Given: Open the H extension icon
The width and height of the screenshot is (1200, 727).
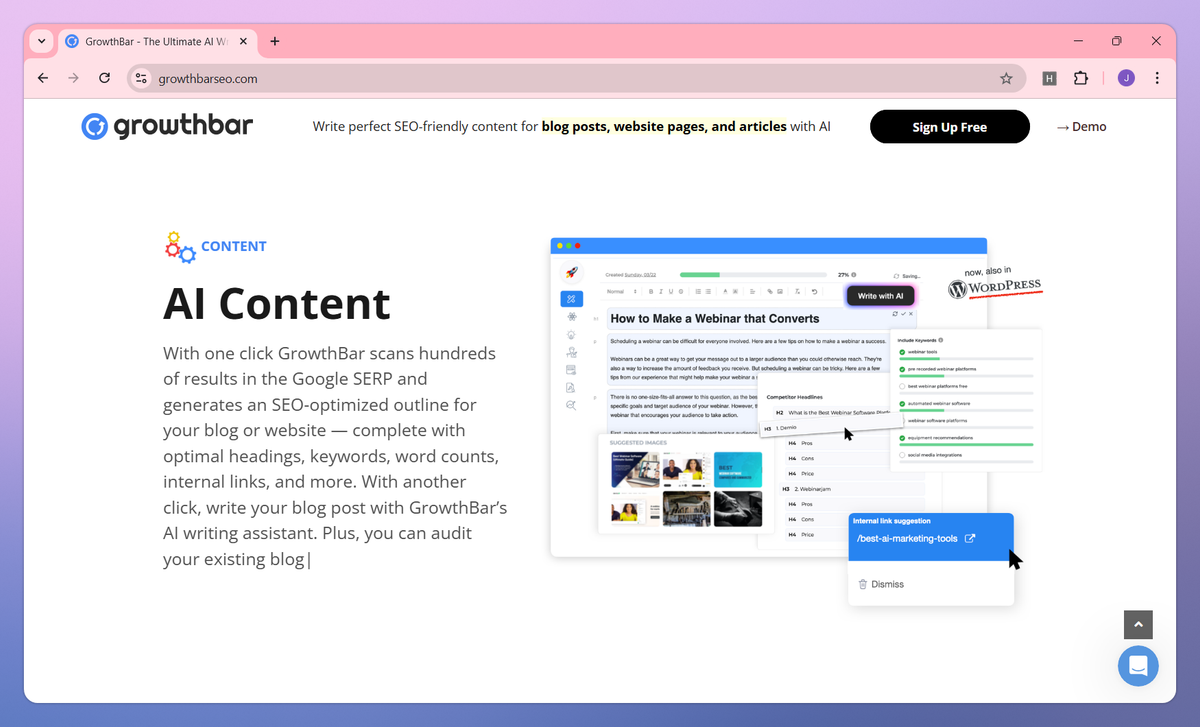Looking at the screenshot, I should point(1049,78).
